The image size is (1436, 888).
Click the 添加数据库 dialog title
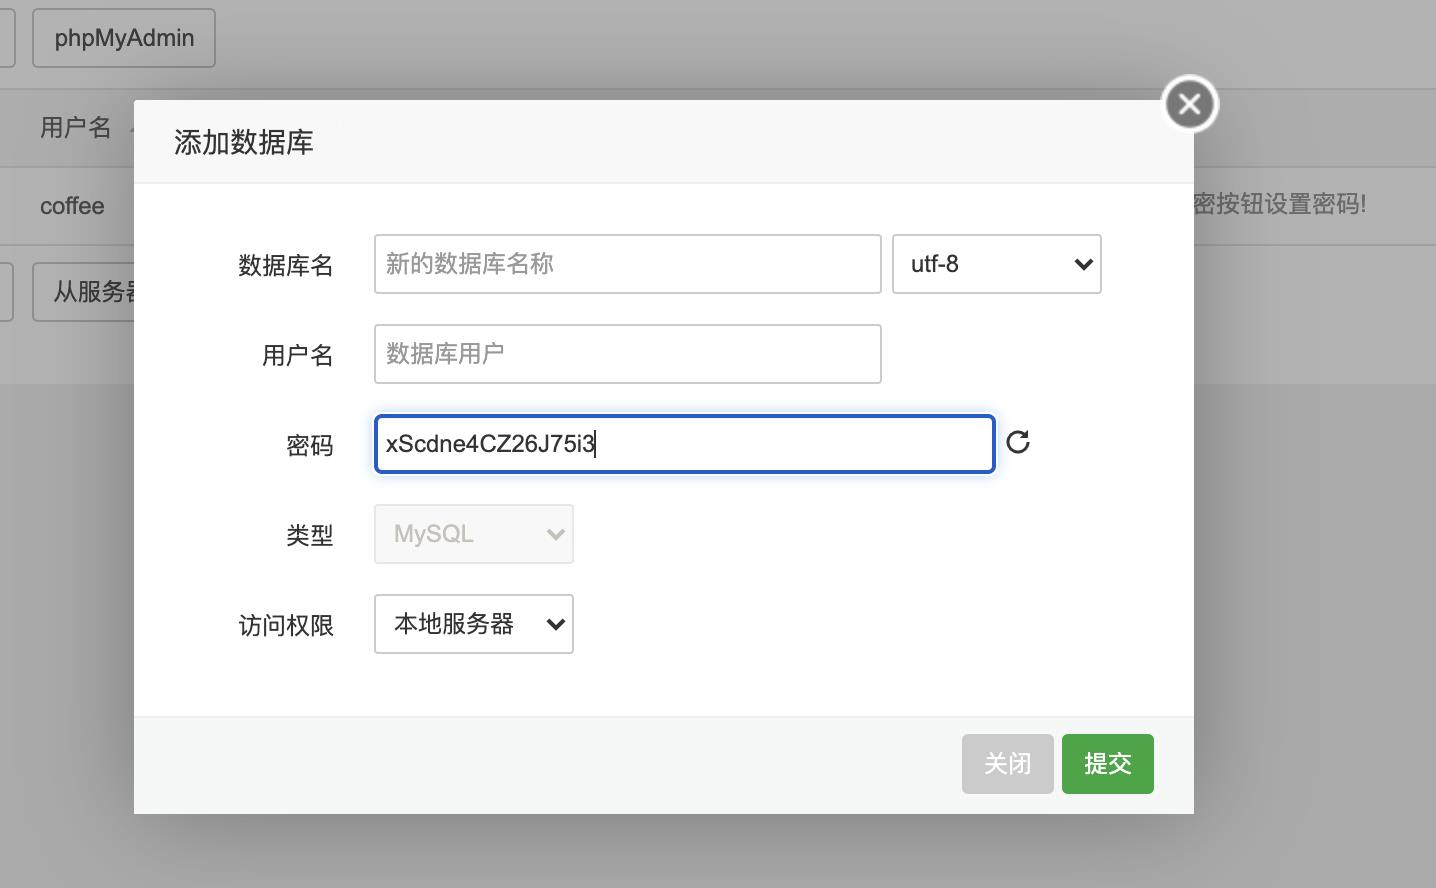pos(244,142)
